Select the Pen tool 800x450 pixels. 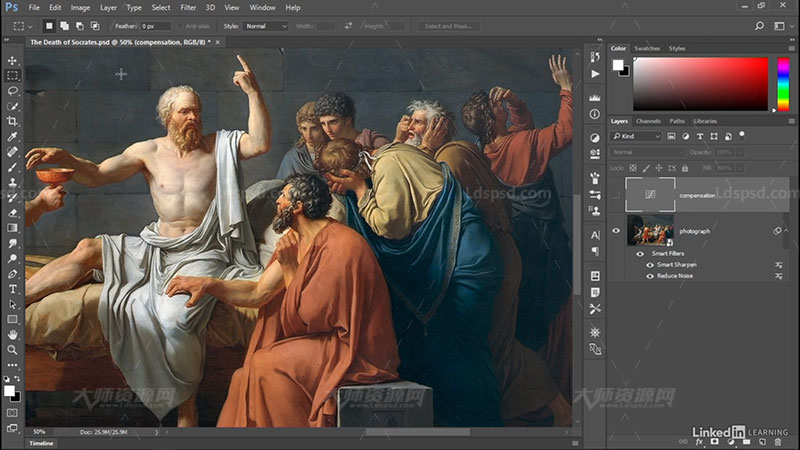pyautogui.click(x=12, y=274)
